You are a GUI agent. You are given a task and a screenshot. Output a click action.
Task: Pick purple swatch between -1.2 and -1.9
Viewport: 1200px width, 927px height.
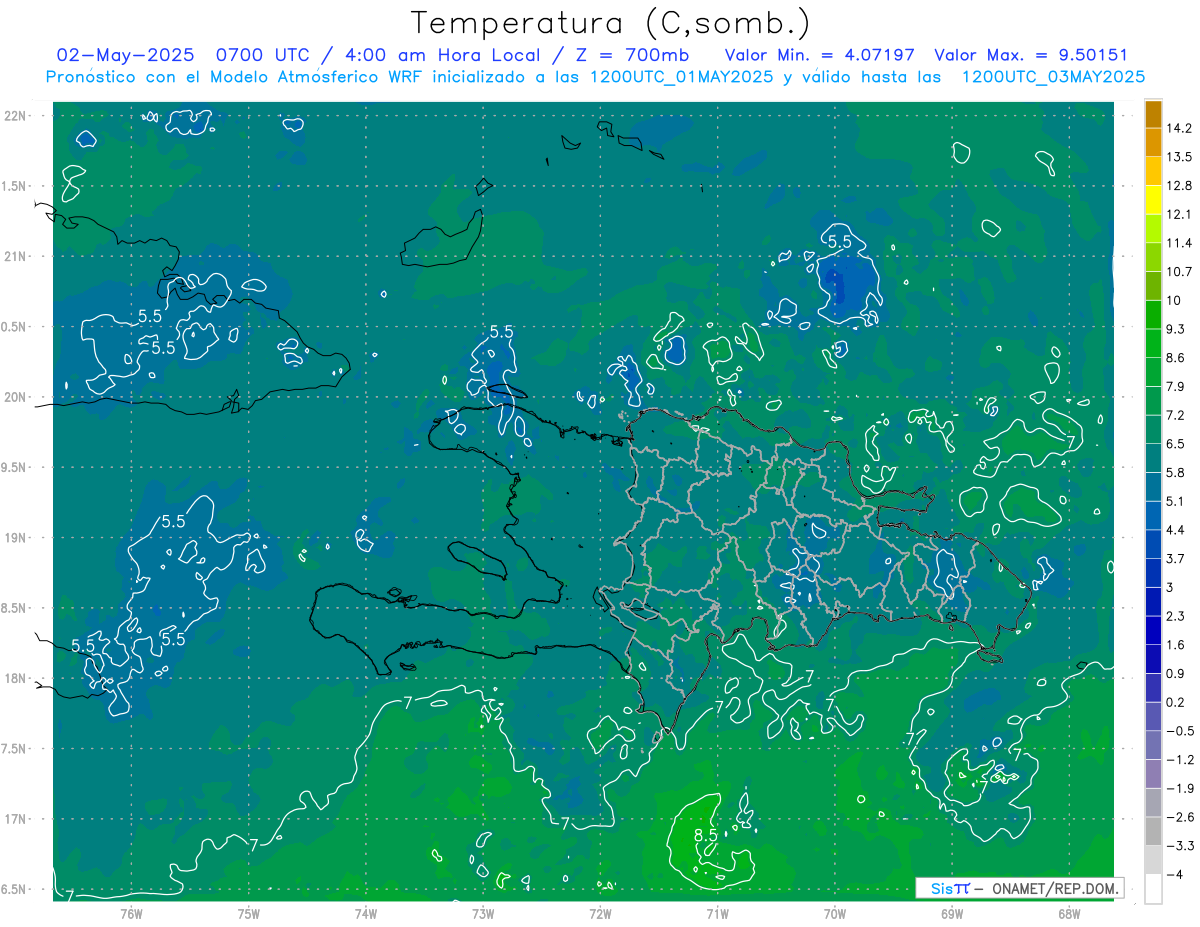coord(1153,774)
